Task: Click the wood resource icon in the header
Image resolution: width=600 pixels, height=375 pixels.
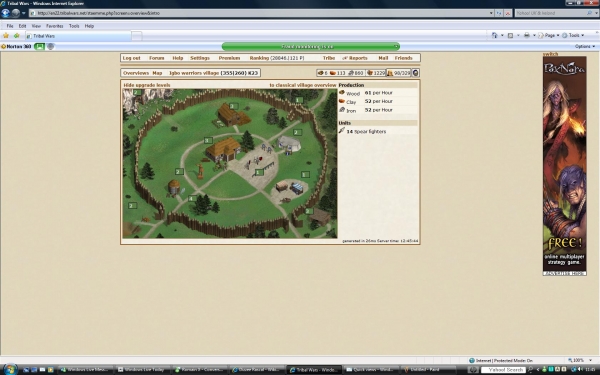Action: (x=320, y=73)
